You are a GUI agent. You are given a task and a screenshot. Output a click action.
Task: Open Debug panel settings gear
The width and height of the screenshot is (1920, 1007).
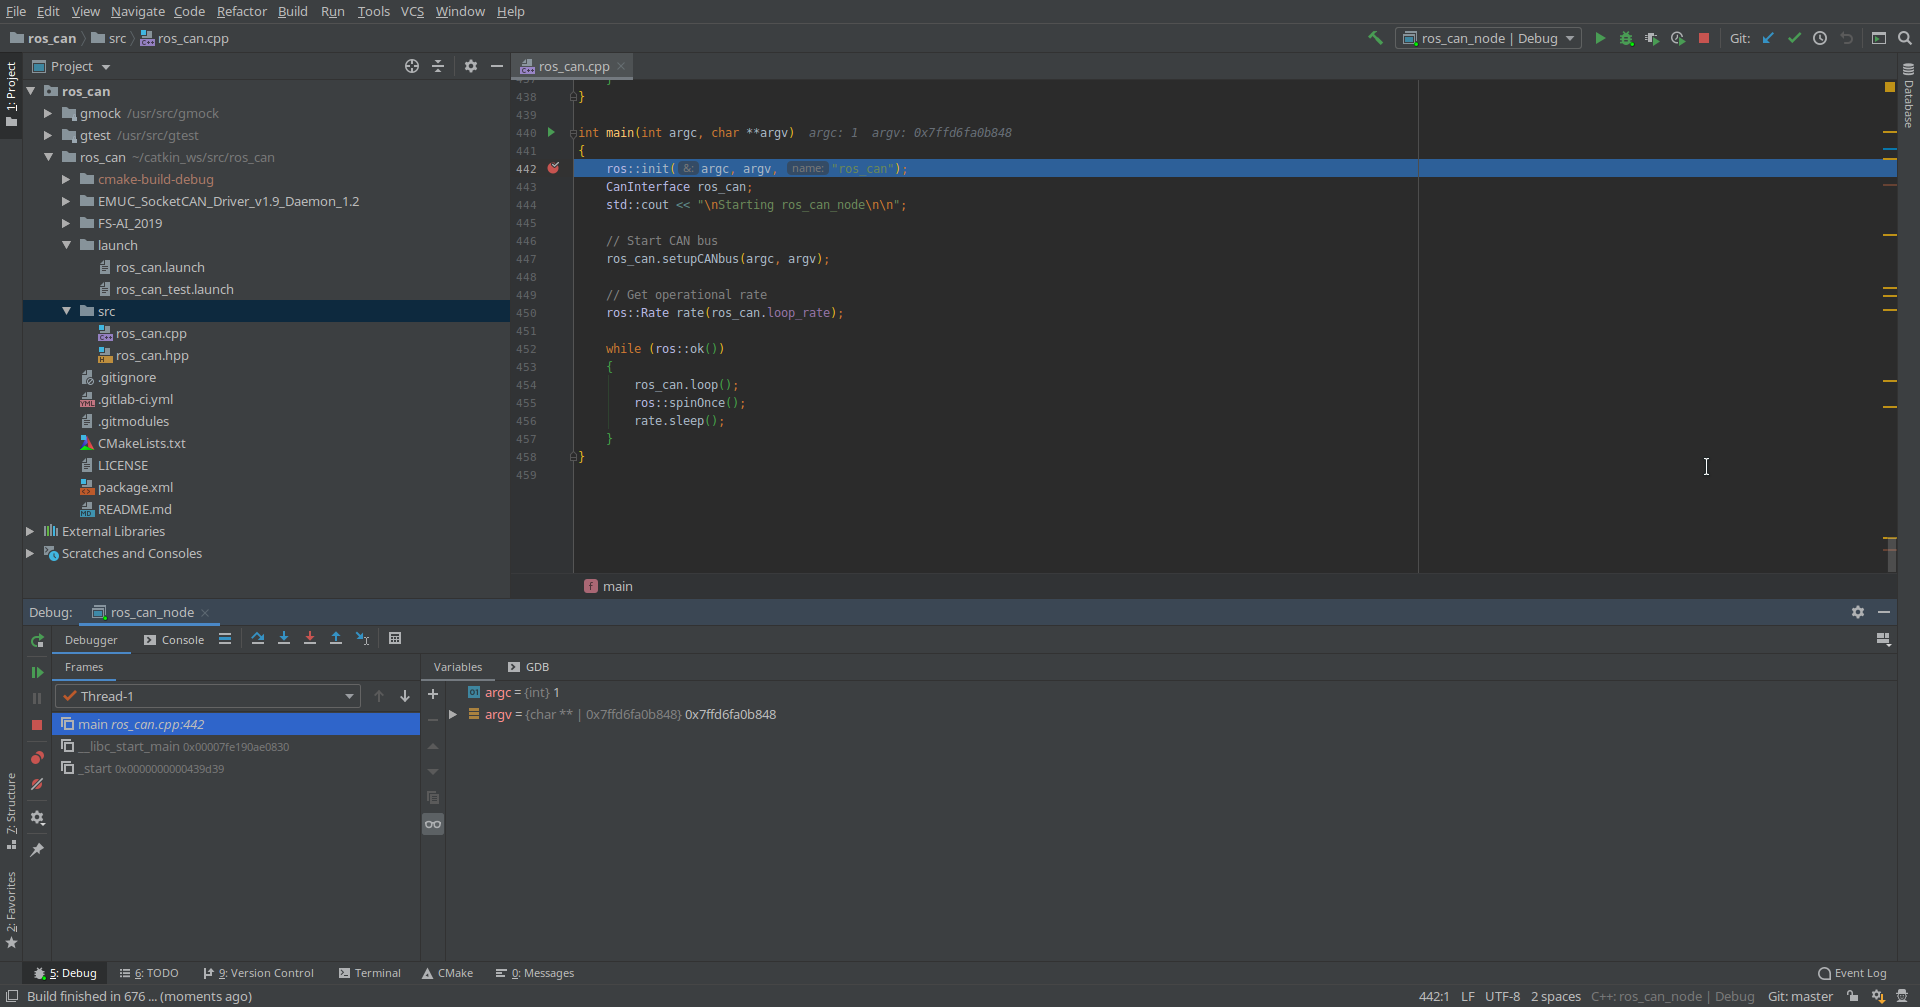[x=1858, y=612]
